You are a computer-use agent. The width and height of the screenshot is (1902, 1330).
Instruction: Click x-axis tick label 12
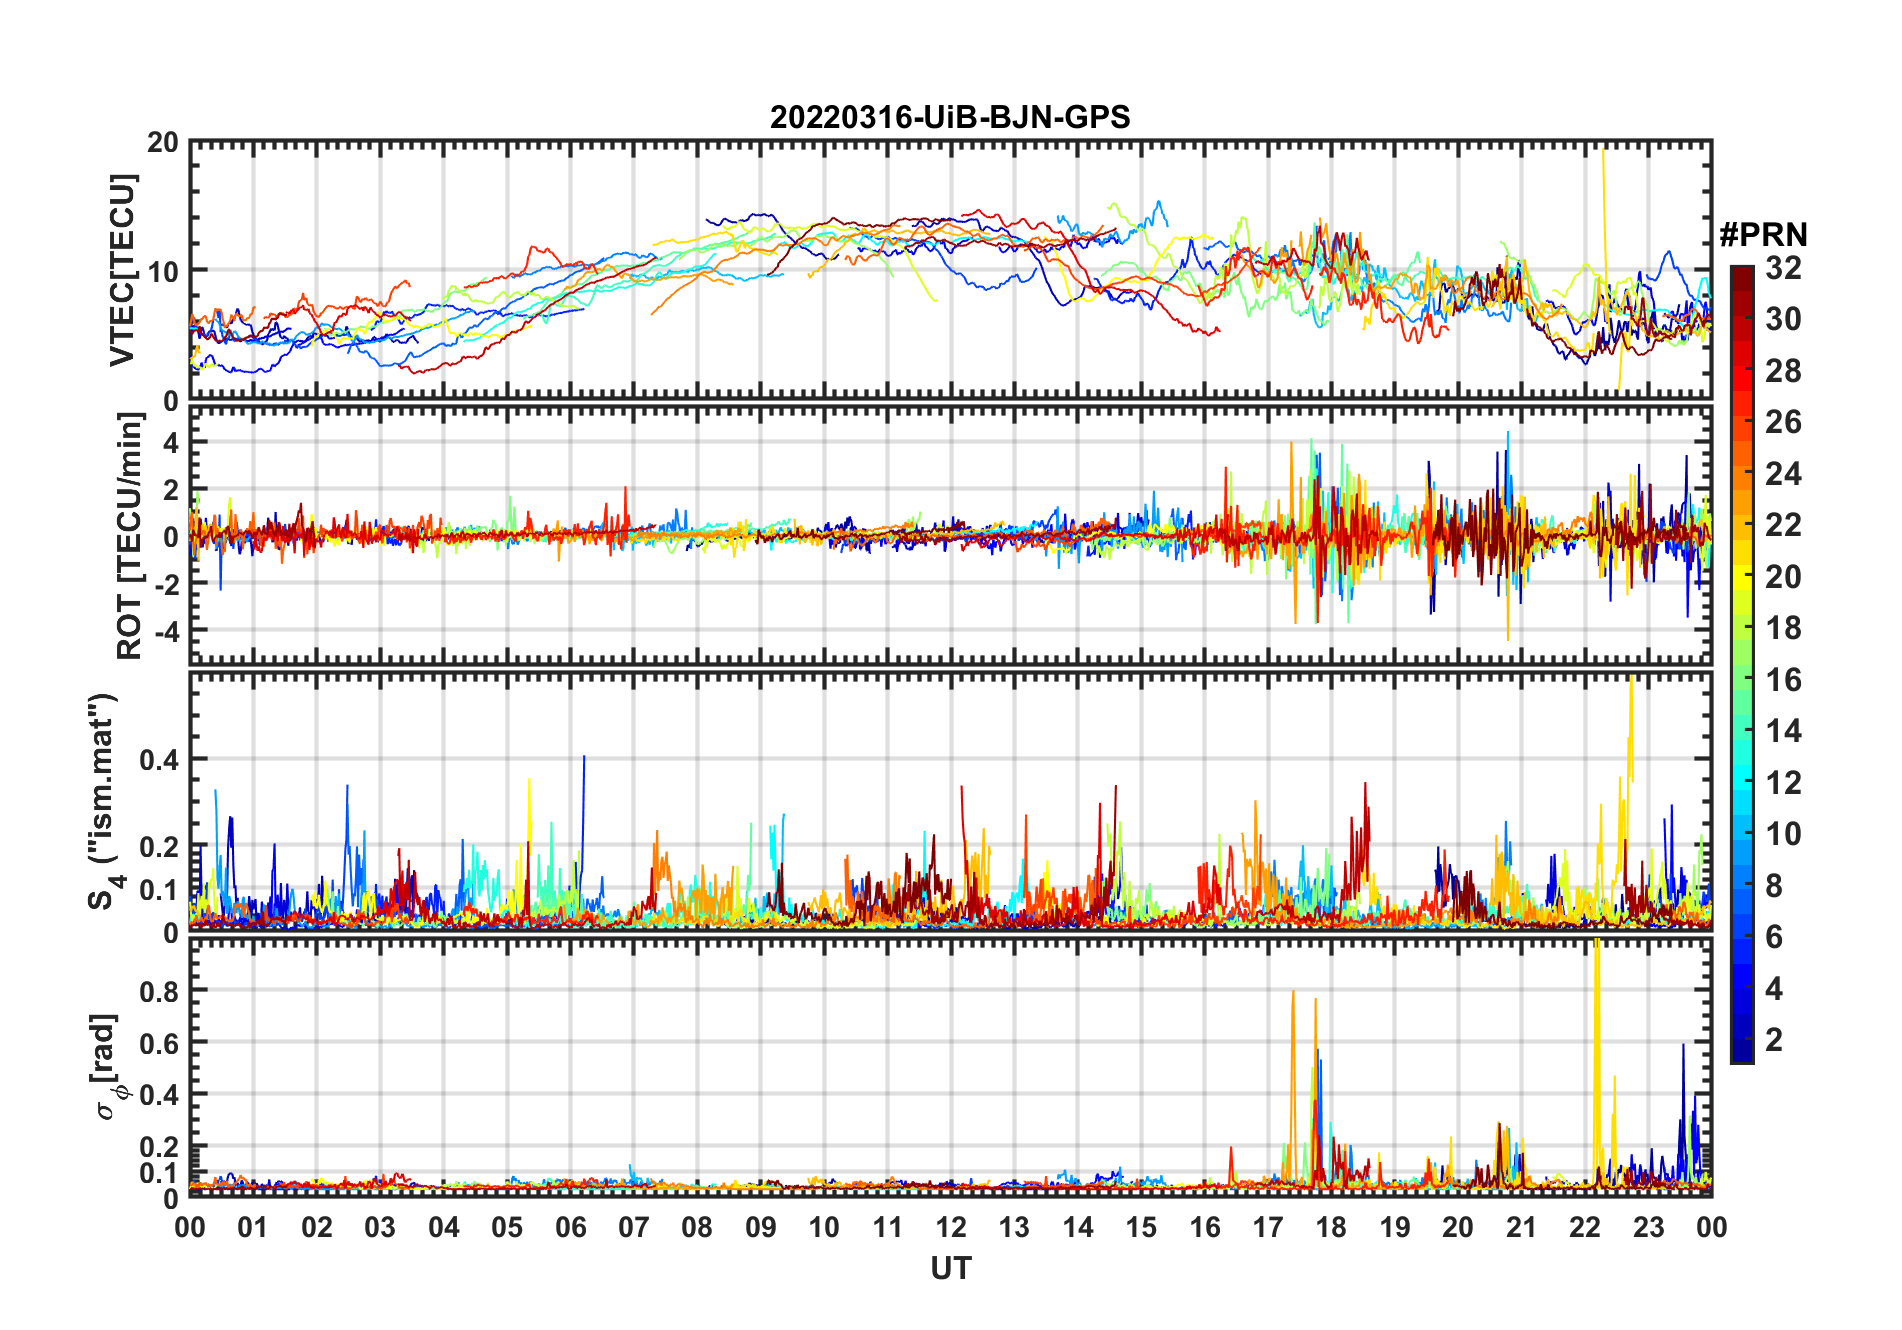click(951, 1227)
